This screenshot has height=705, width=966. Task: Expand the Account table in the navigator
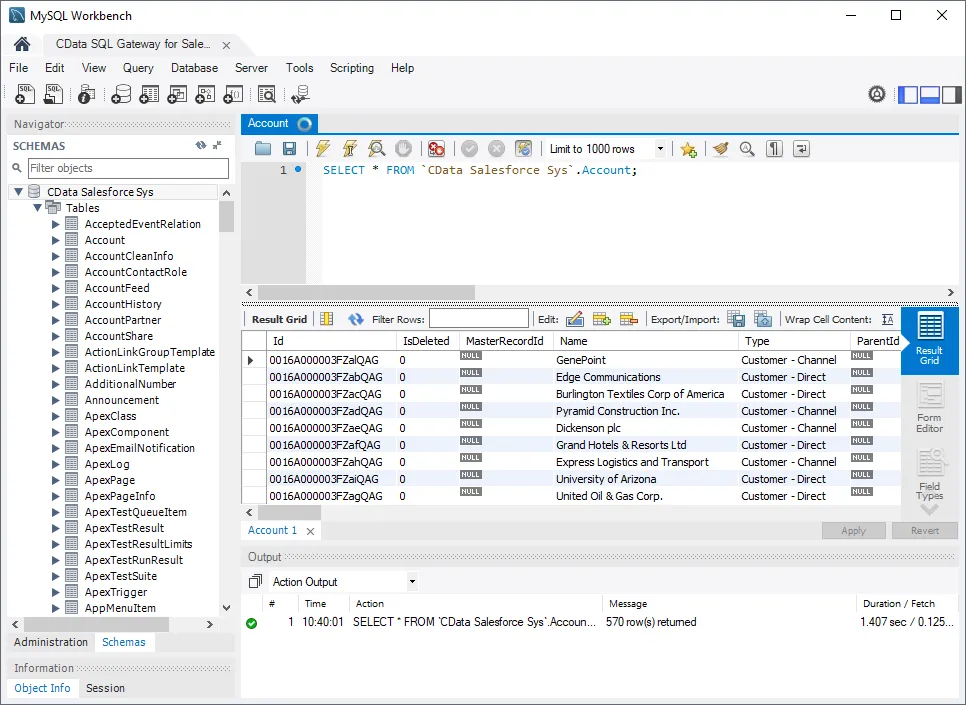tap(57, 239)
